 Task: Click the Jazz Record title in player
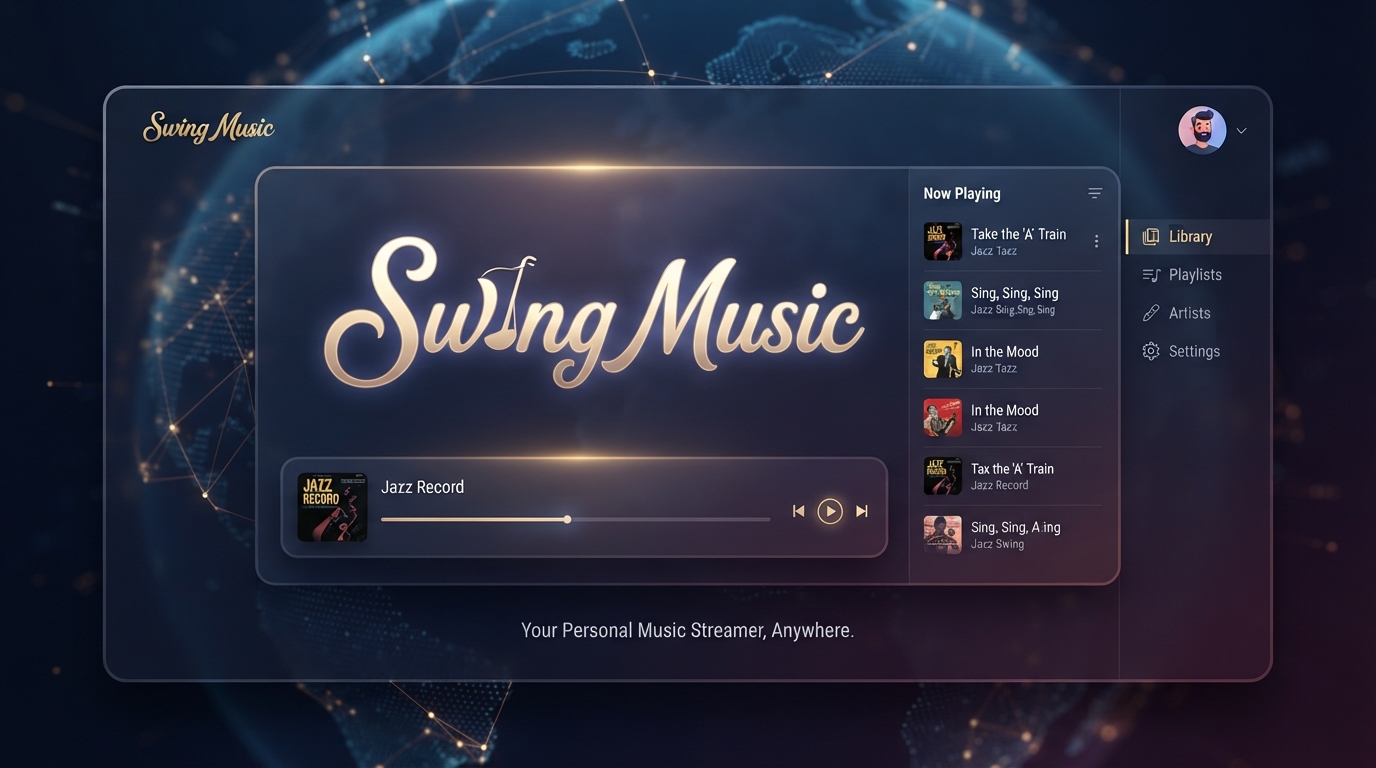422,487
